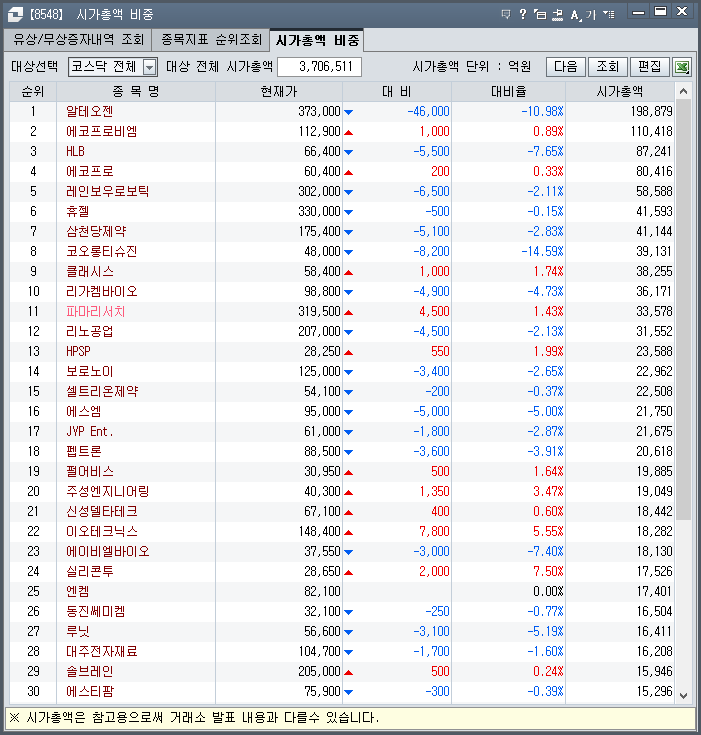Image resolution: width=701 pixels, height=735 pixels.
Task: Click the large font size A icon
Action: click(575, 15)
